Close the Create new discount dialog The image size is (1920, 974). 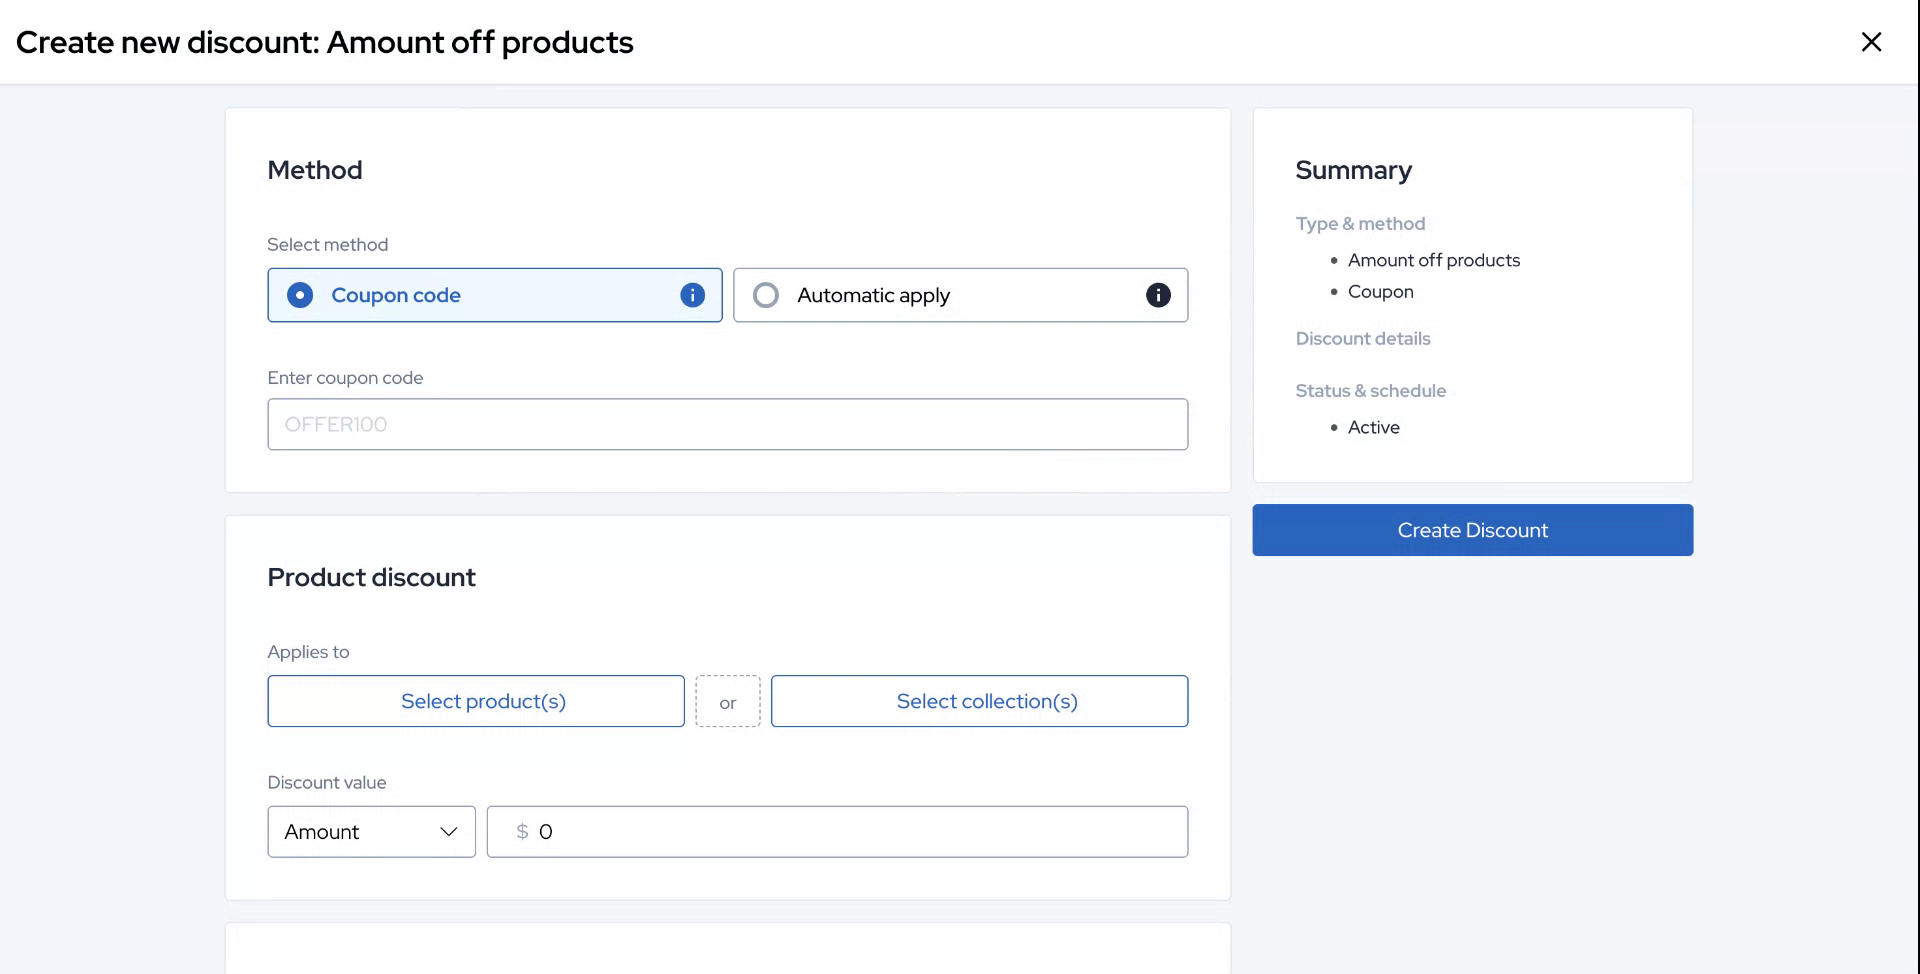[x=1871, y=42]
